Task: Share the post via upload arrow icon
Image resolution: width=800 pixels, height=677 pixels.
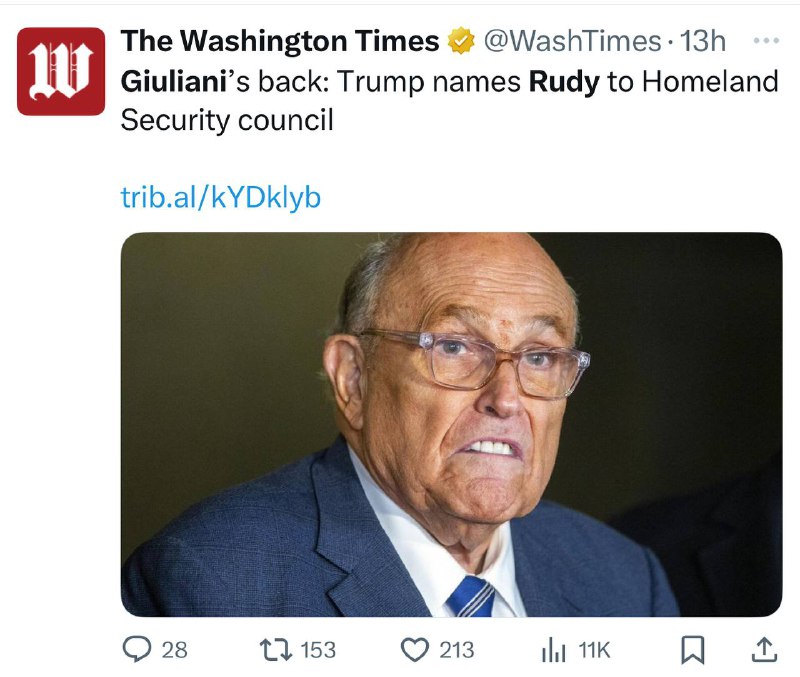Action: [x=765, y=649]
